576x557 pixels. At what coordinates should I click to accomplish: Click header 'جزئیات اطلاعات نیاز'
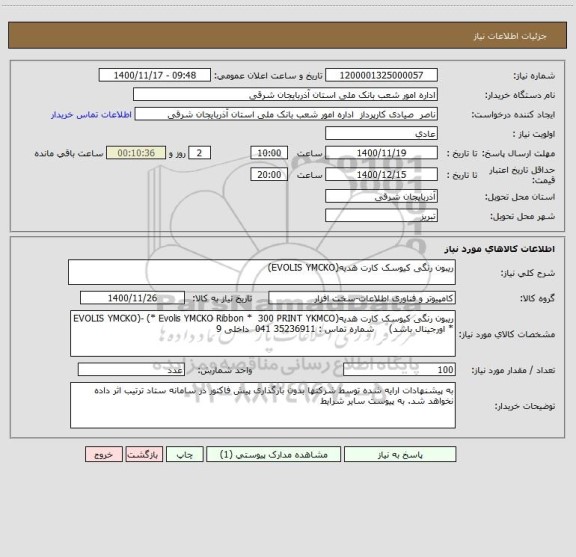(x=510, y=36)
